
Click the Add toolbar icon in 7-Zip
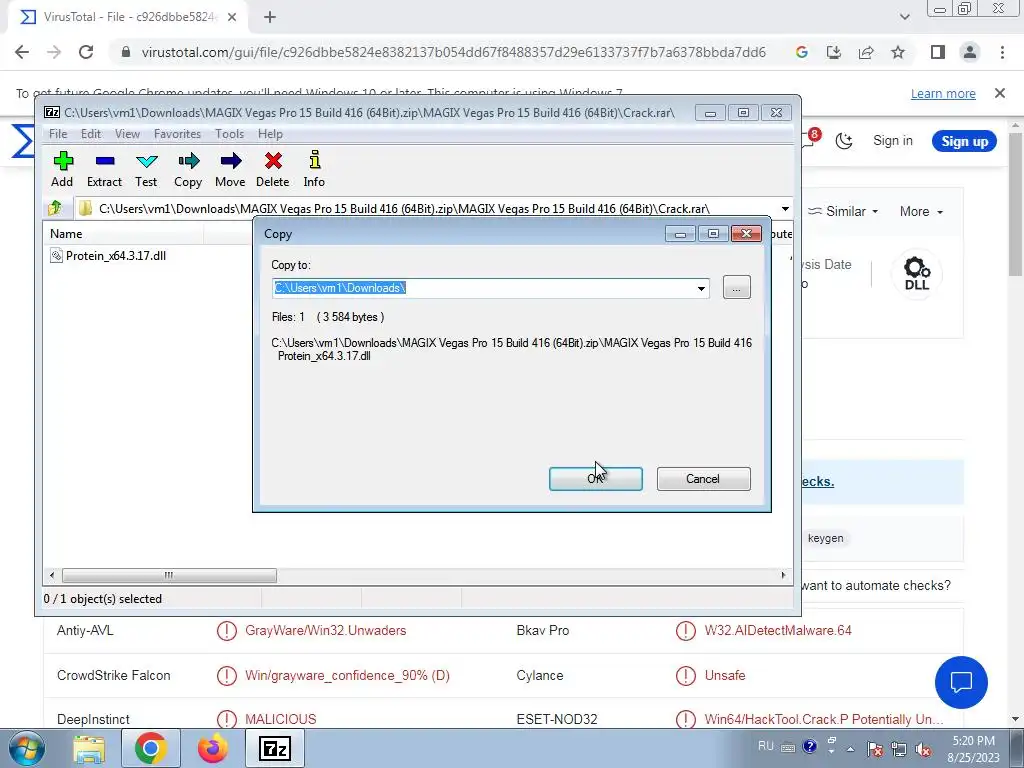pos(63,168)
